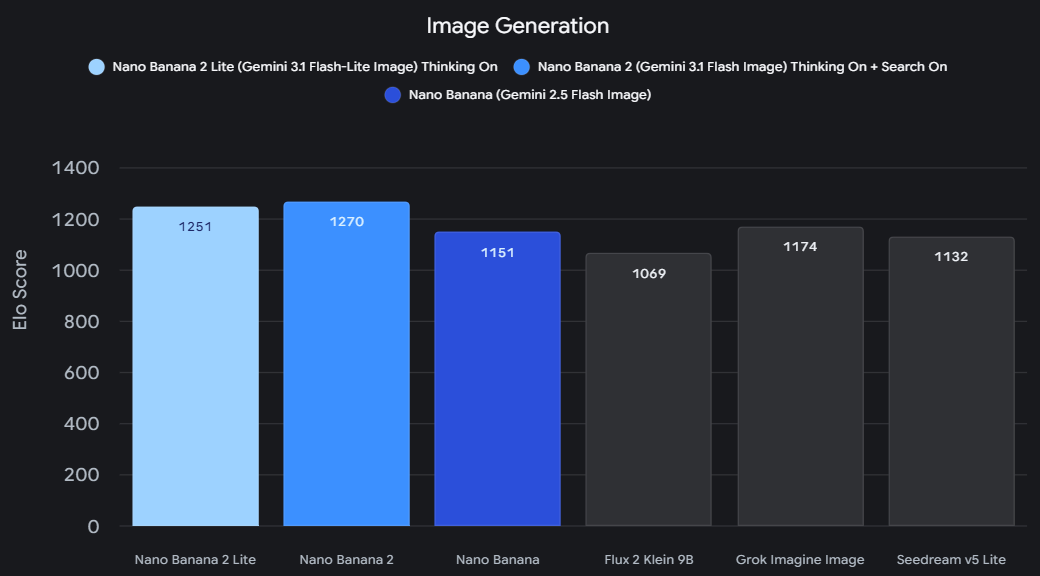The image size is (1040, 576).
Task: Click the x-axis label 'Seedream v5 Lite'
Action: coord(952,559)
